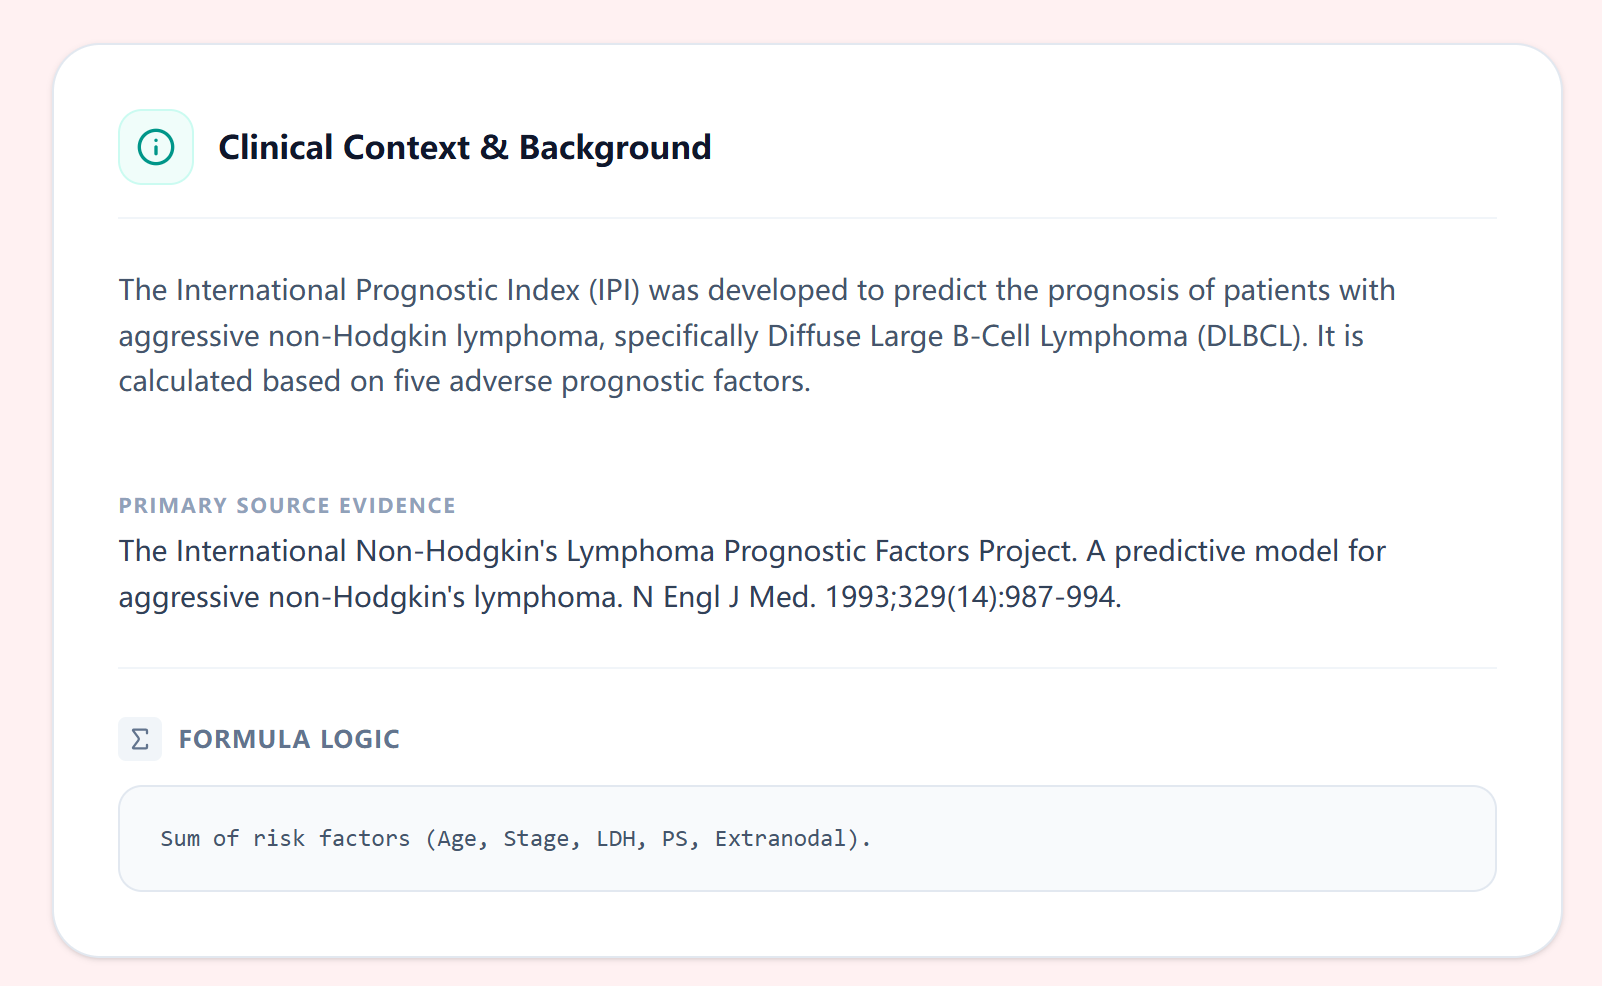Click 'Age' in the formula text
The height and width of the screenshot is (986, 1602).
(x=456, y=839)
